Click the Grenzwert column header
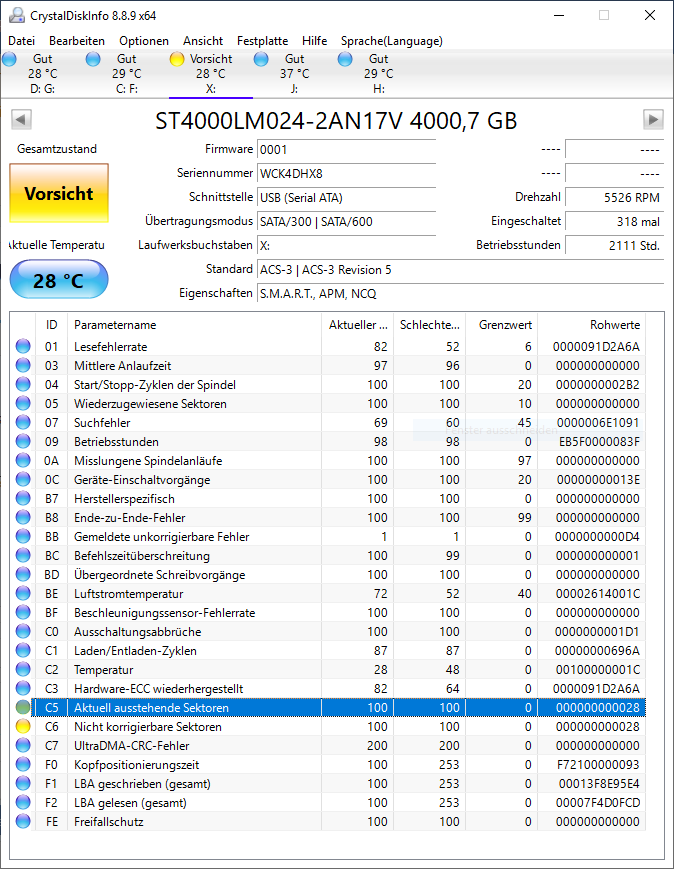Image resolution: width=674 pixels, height=869 pixels. [x=501, y=325]
